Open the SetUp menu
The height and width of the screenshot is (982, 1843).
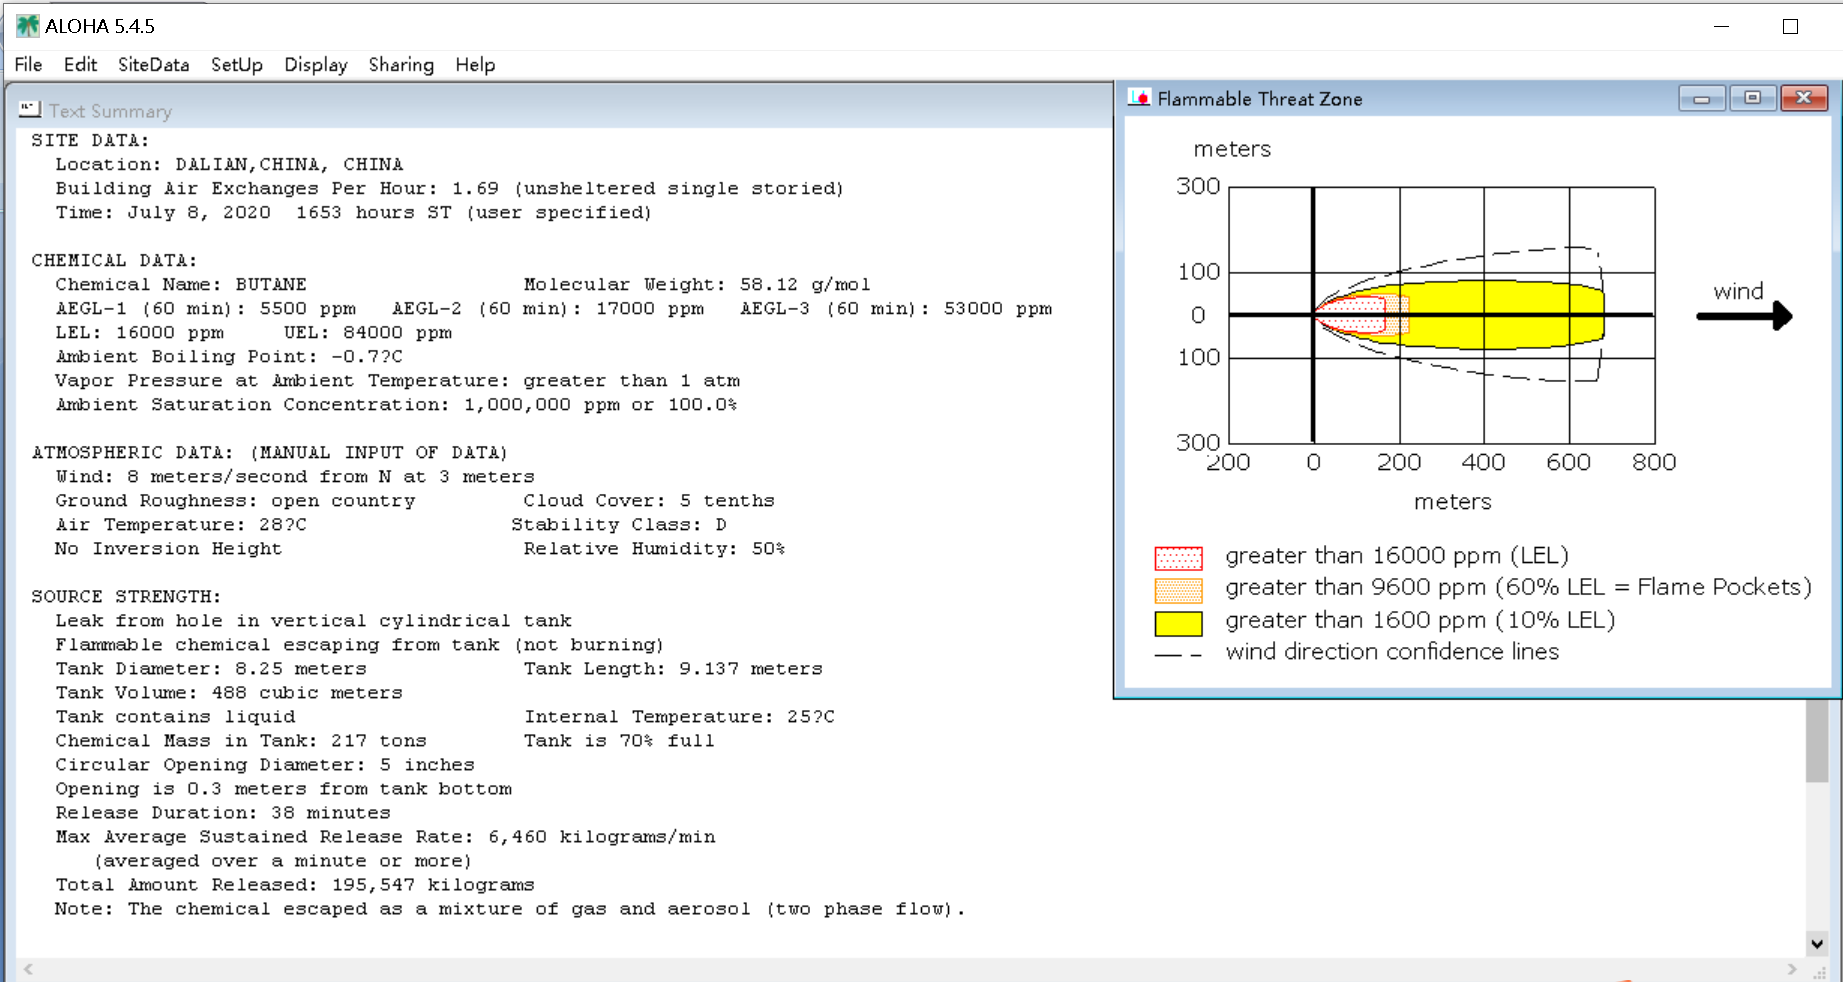(x=237, y=65)
